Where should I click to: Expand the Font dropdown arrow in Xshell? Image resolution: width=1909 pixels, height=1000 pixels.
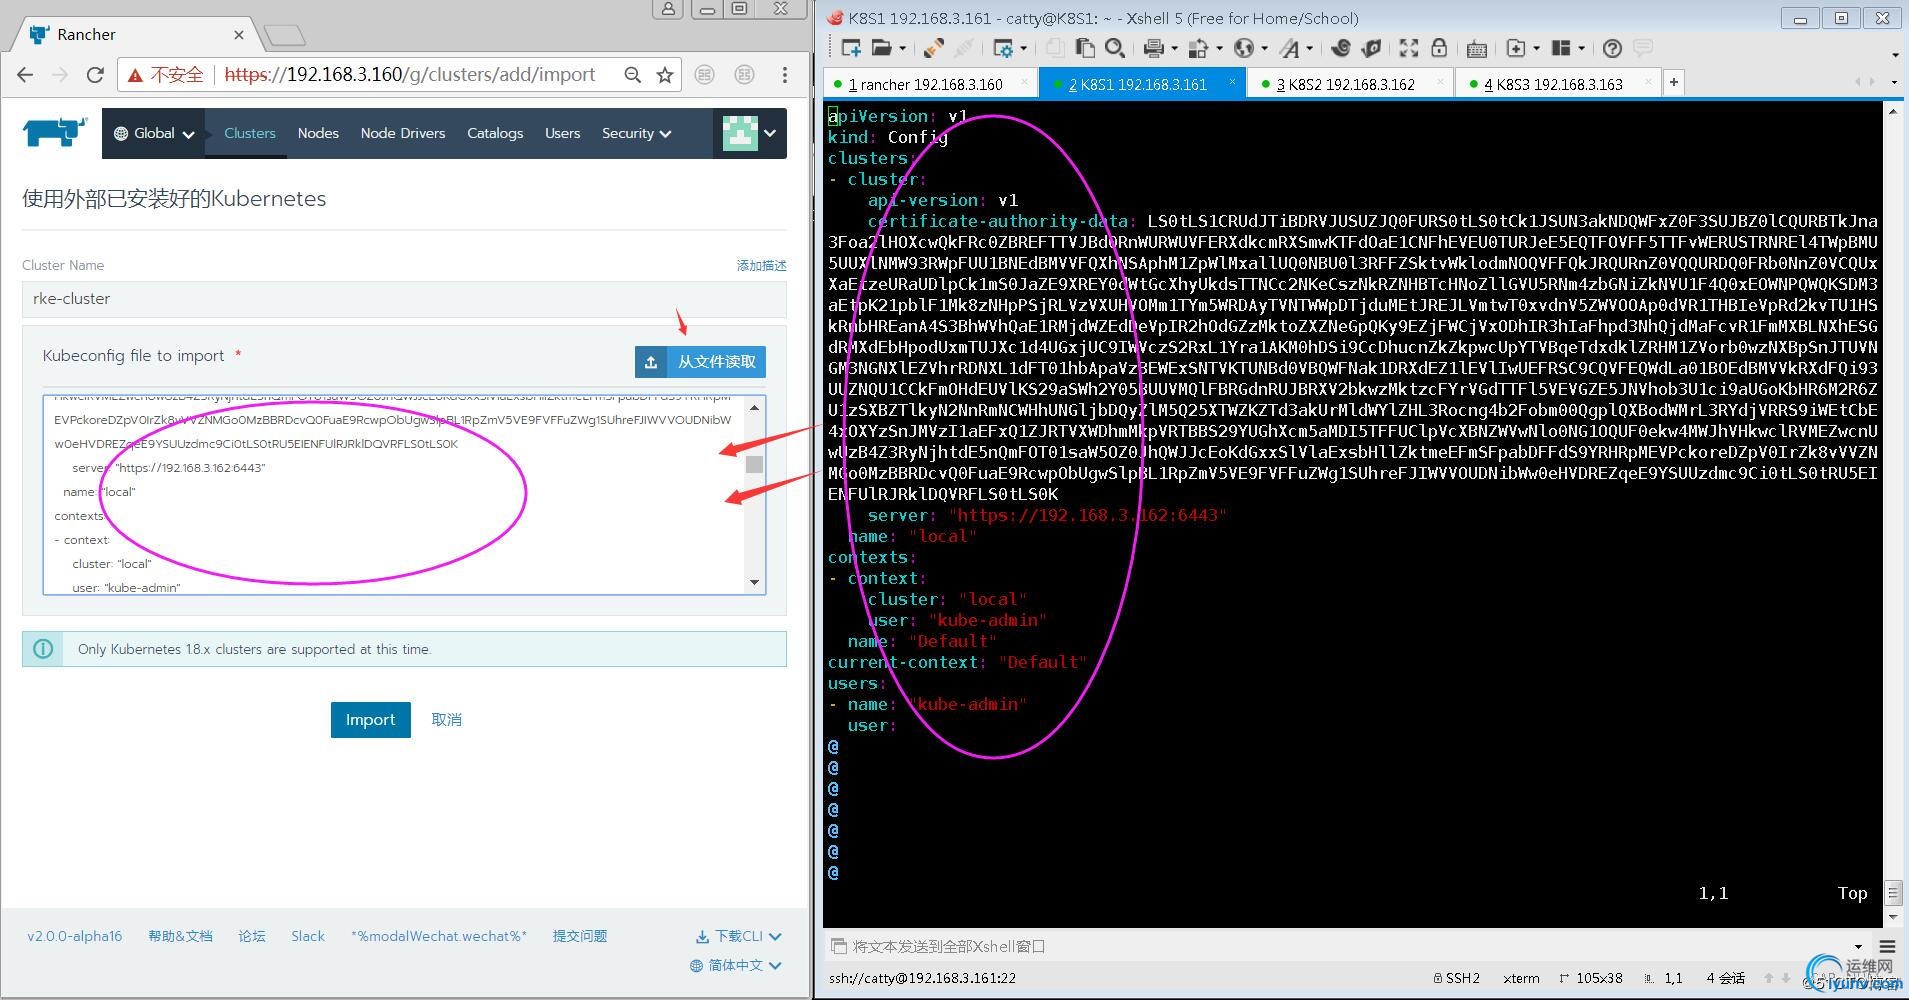coord(1311,48)
